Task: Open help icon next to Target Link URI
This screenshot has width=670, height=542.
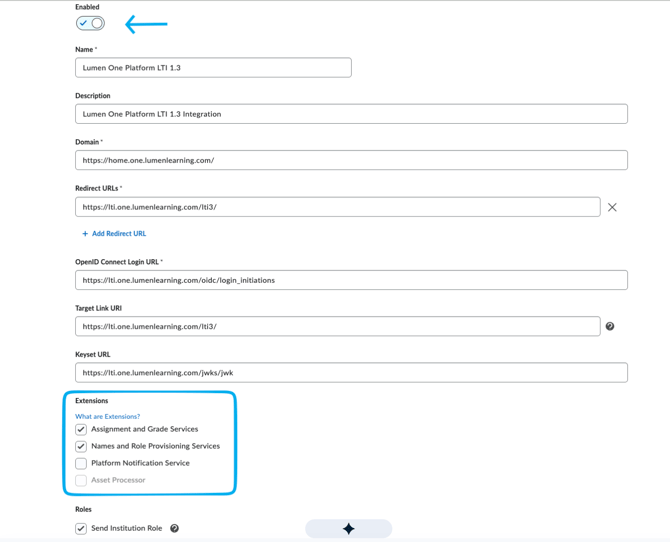Action: point(610,326)
